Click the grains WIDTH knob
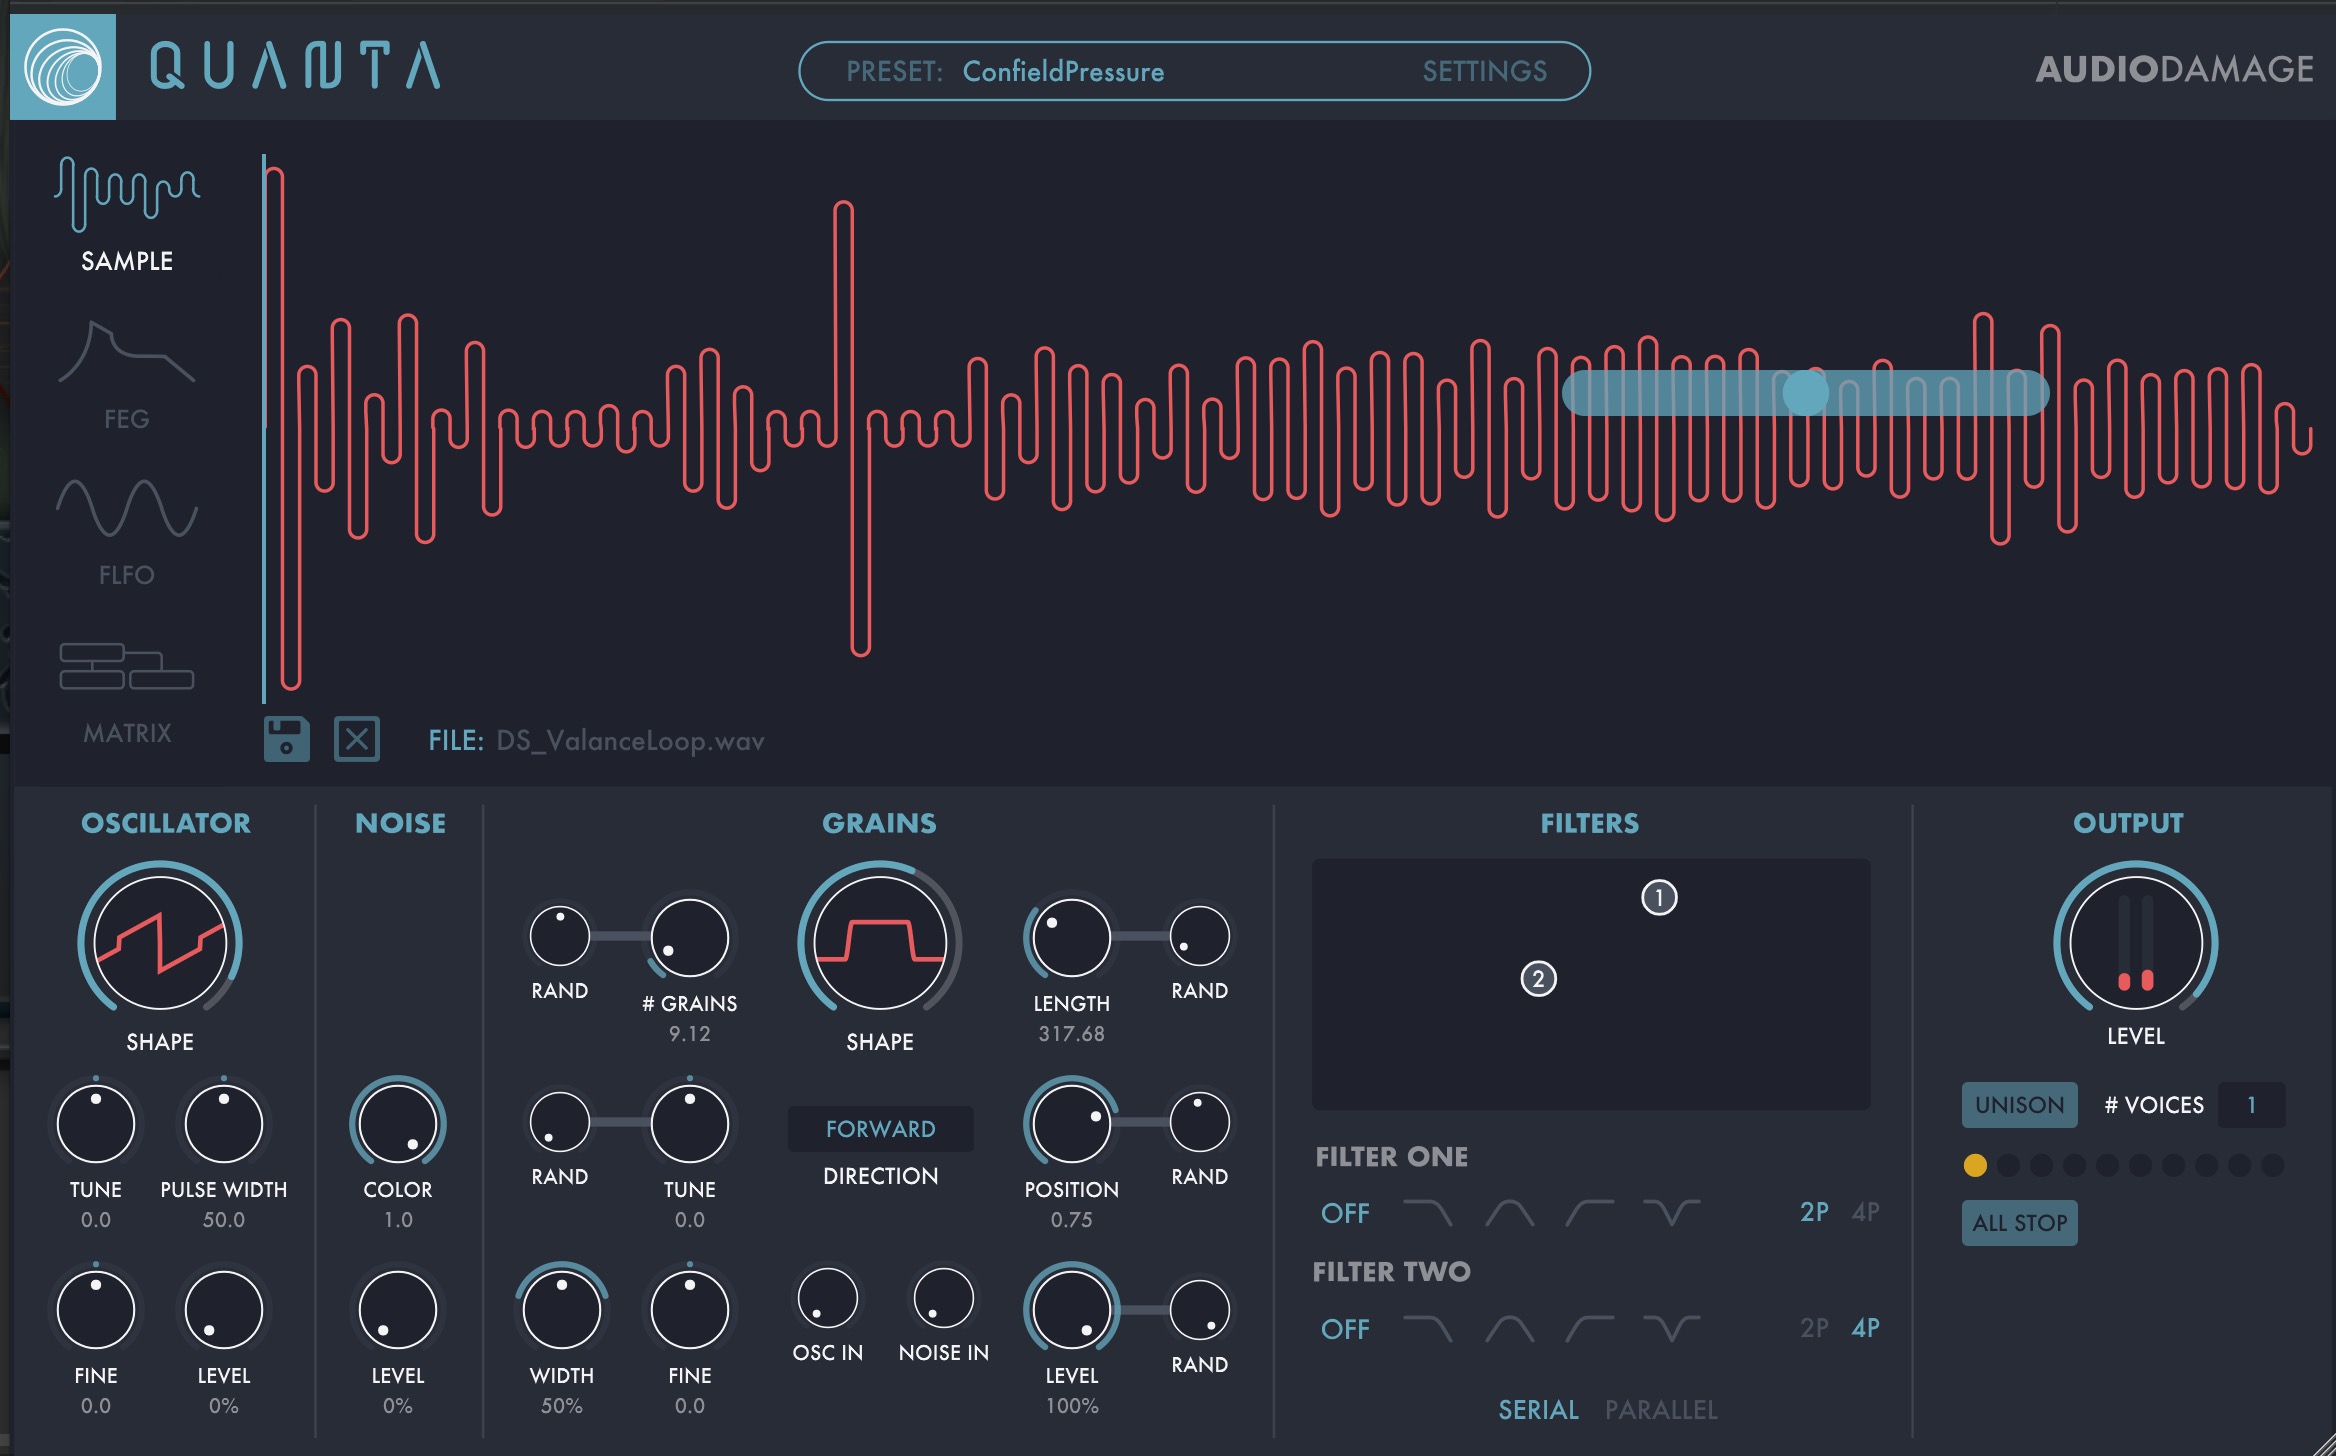 [x=562, y=1310]
